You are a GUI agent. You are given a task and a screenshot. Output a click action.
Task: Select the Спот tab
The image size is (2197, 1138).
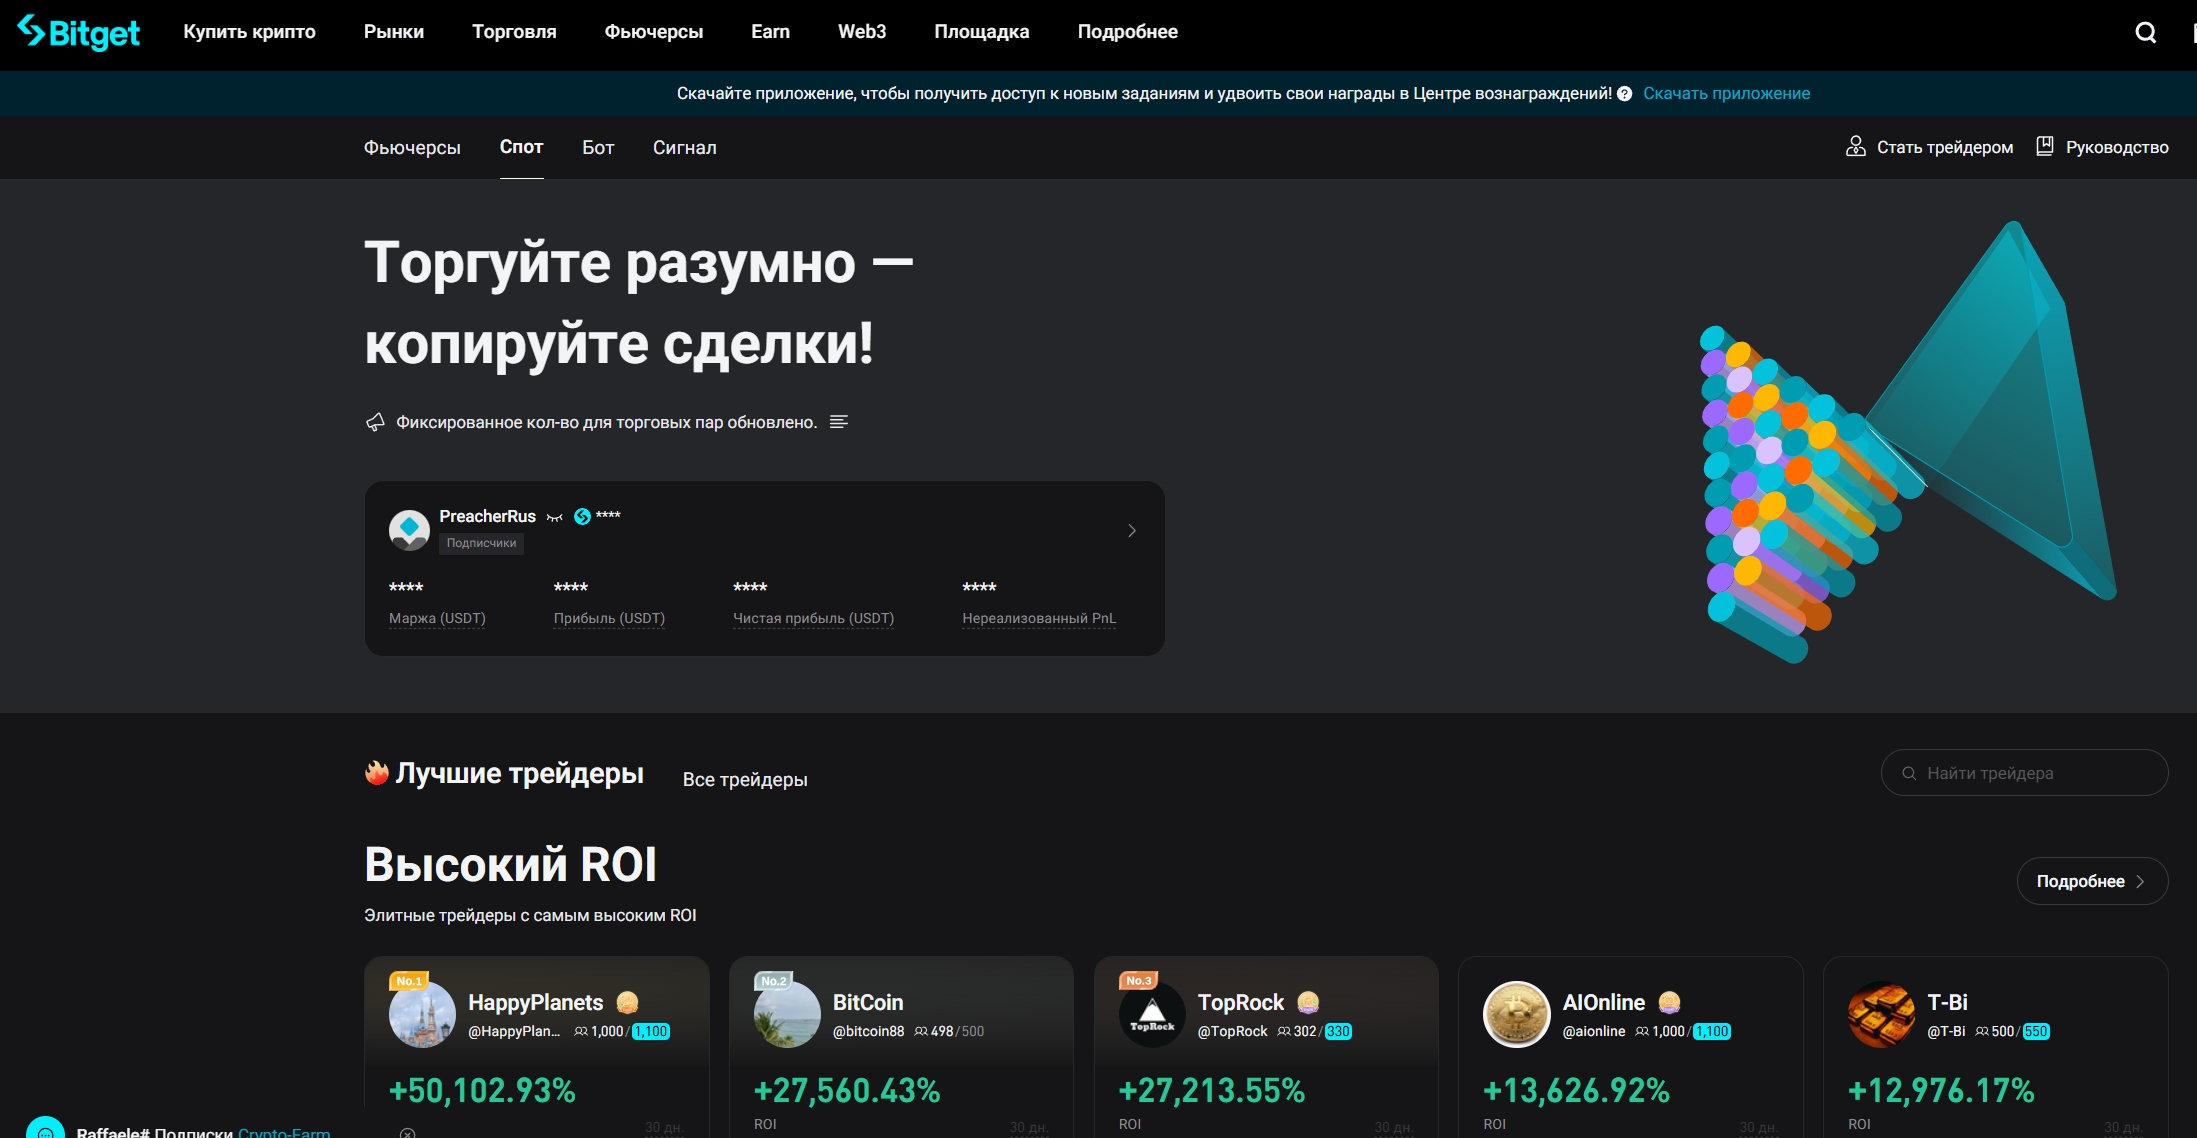[x=522, y=147]
